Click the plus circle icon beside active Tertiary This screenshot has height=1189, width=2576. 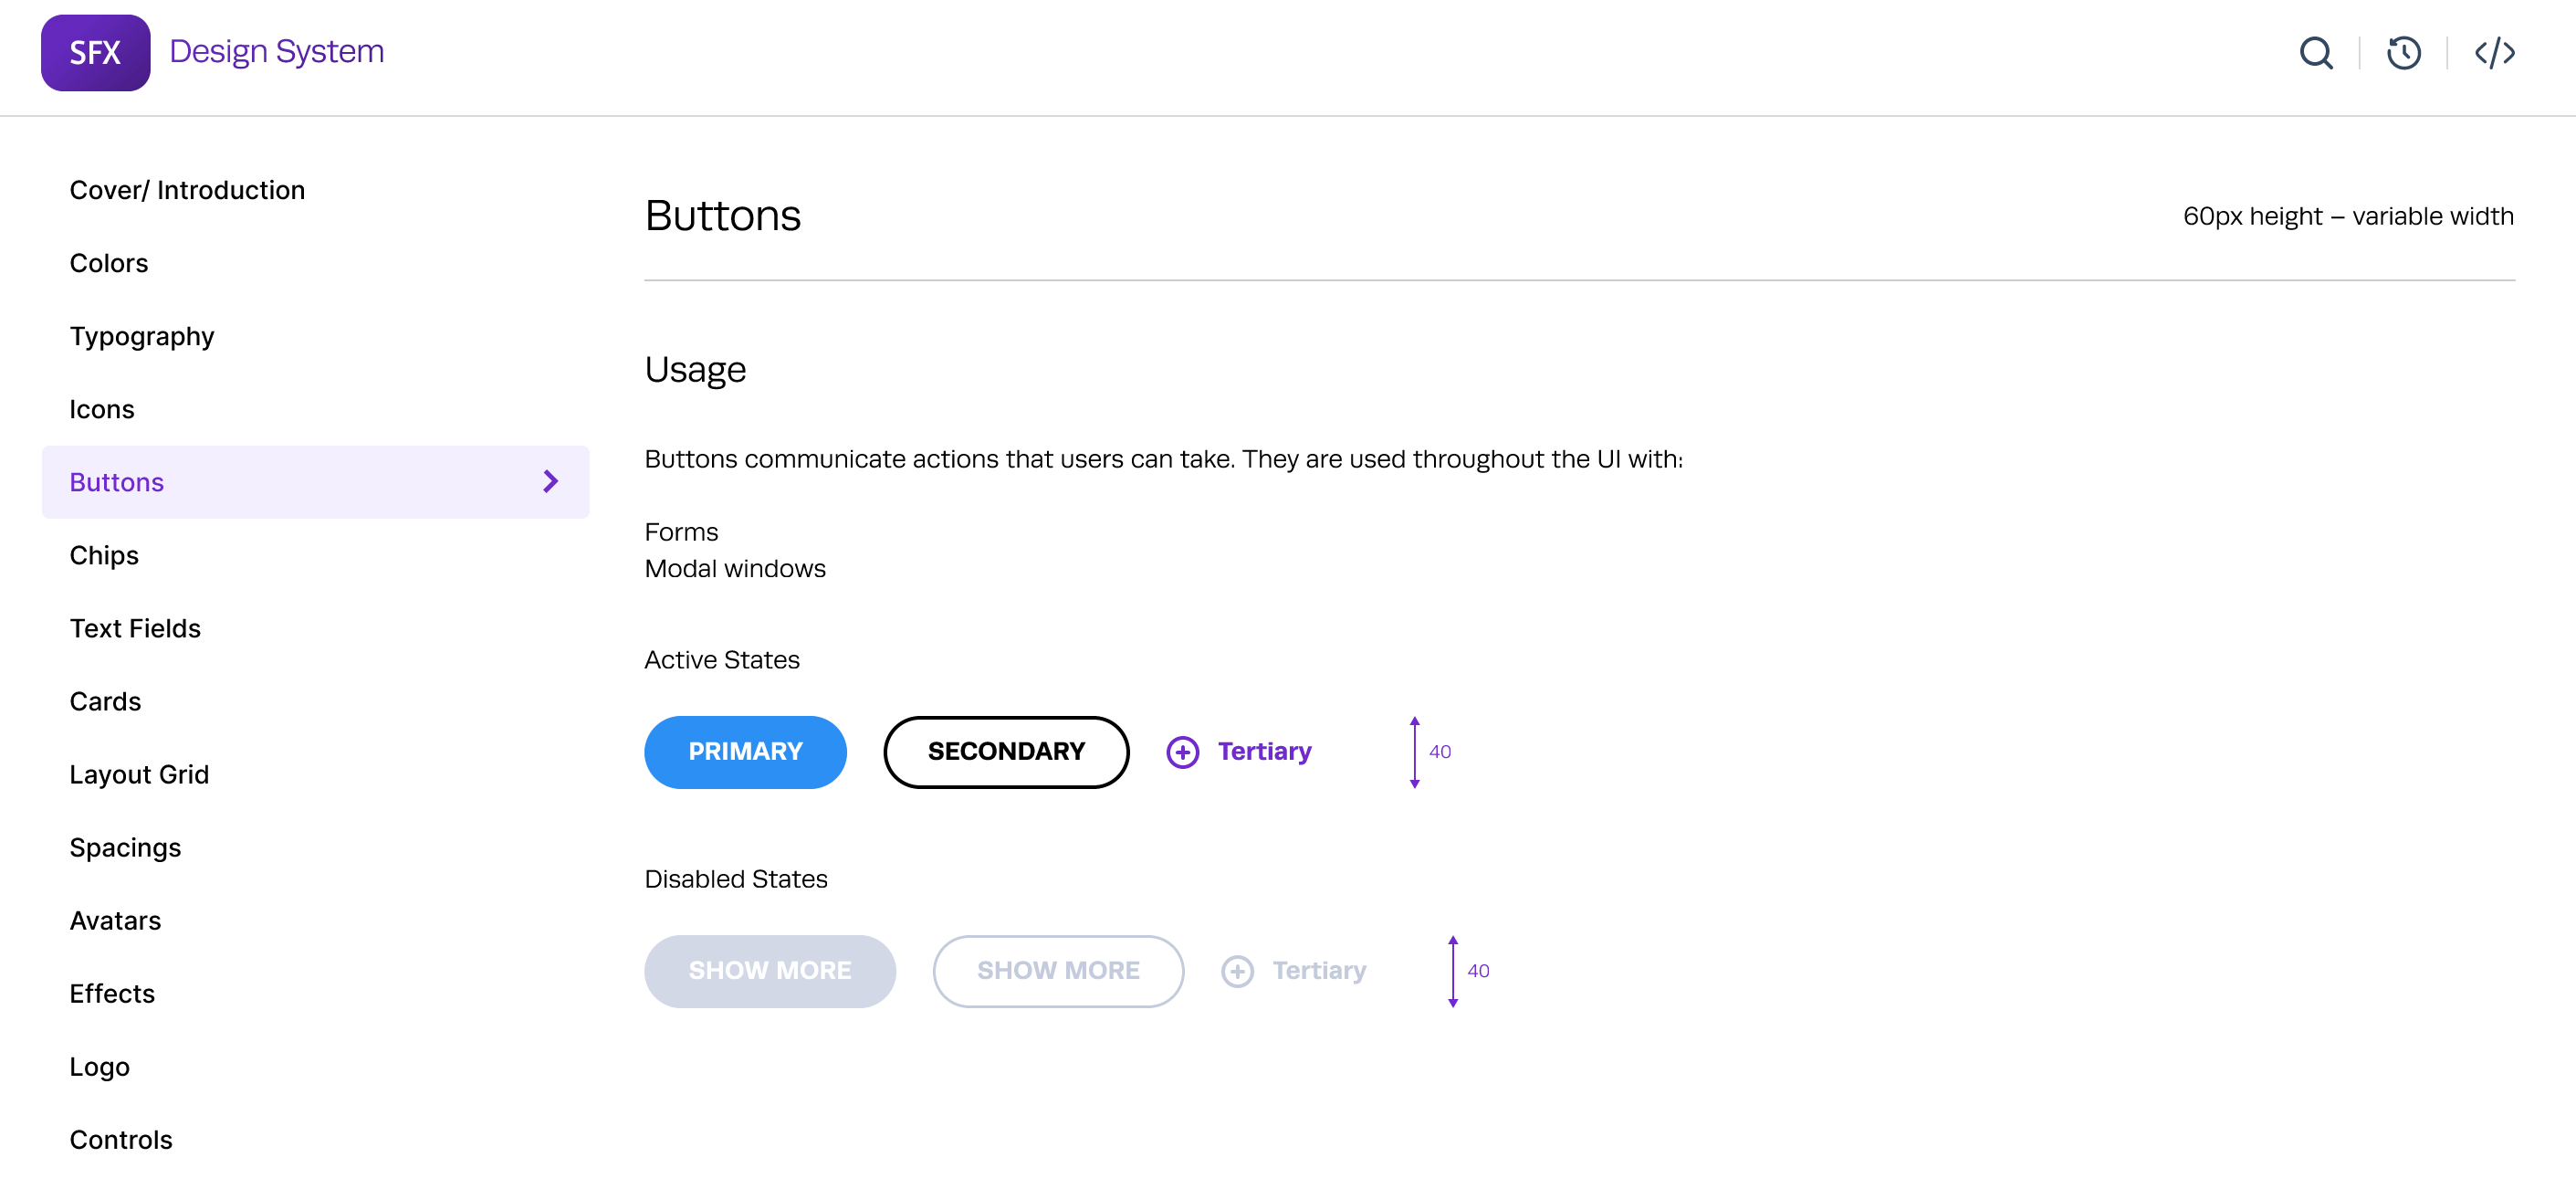(1182, 752)
